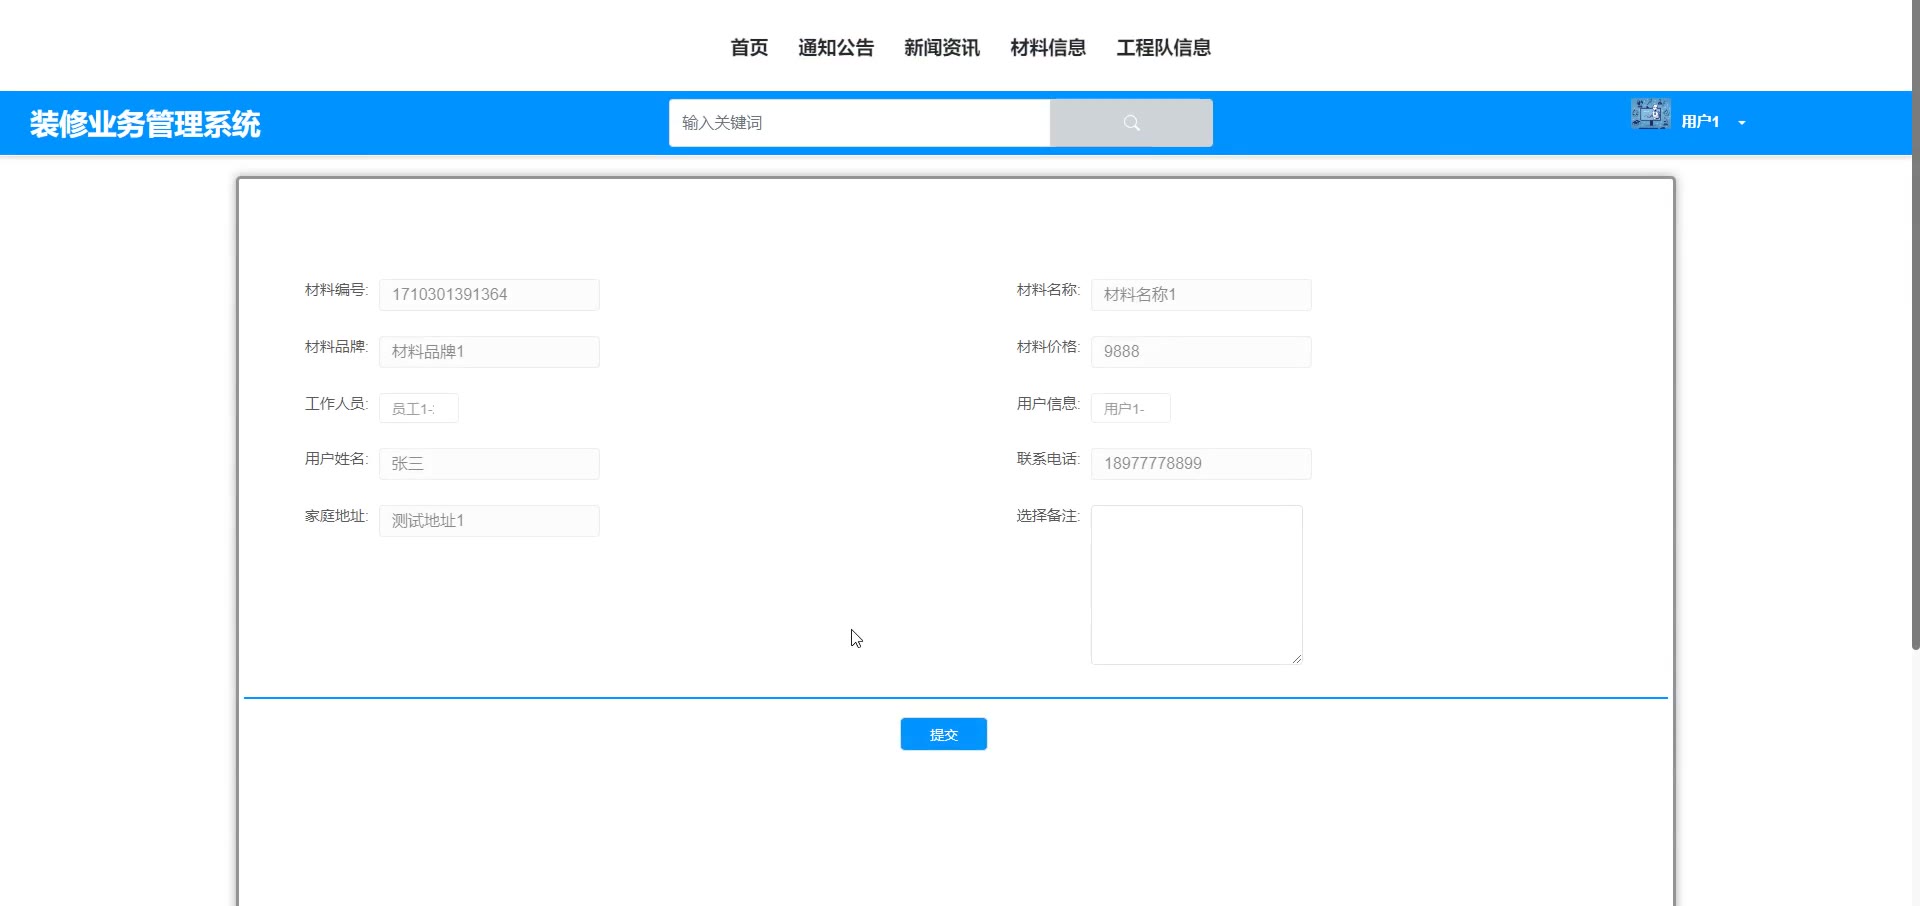Click the 材料名称 label text
Image resolution: width=1920 pixels, height=906 pixels.
pyautogui.click(x=1048, y=290)
